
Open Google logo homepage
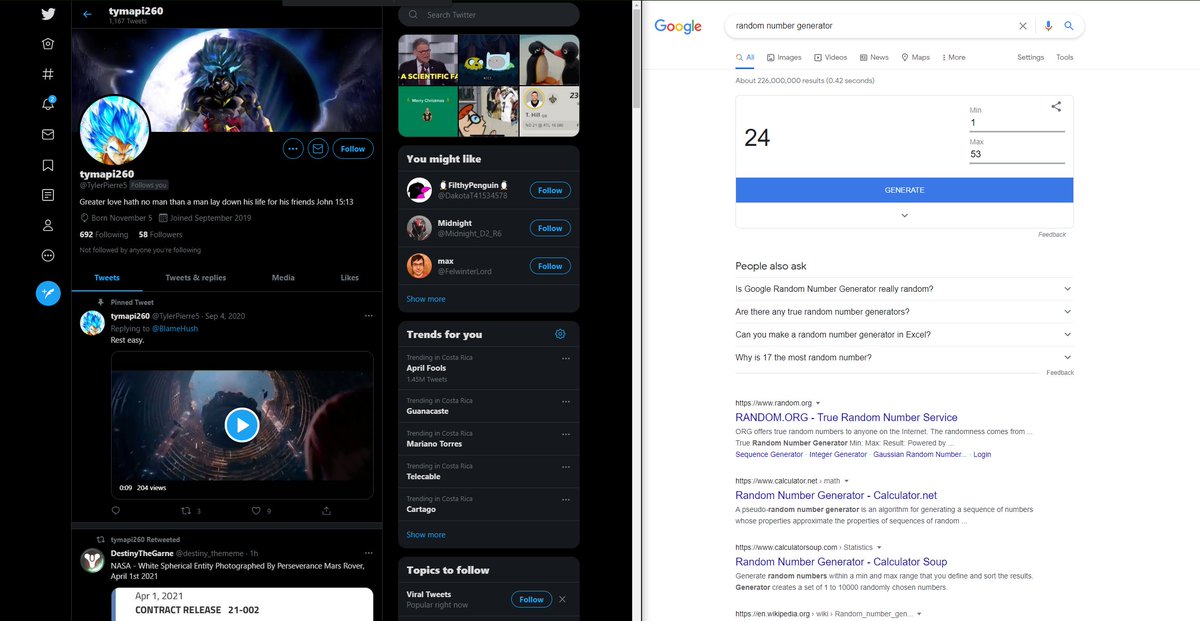coord(678,27)
